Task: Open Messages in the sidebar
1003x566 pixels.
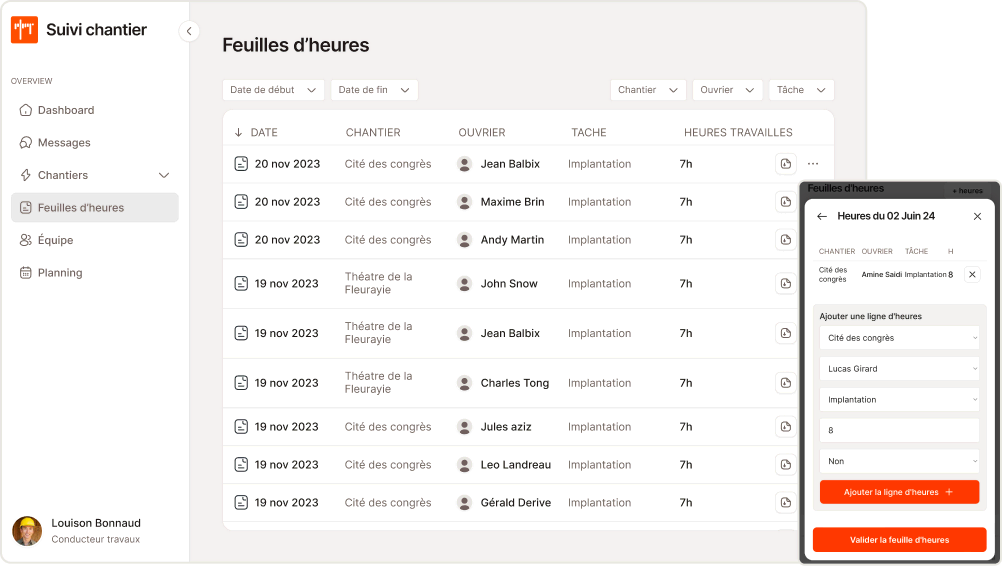Action: 95,143
